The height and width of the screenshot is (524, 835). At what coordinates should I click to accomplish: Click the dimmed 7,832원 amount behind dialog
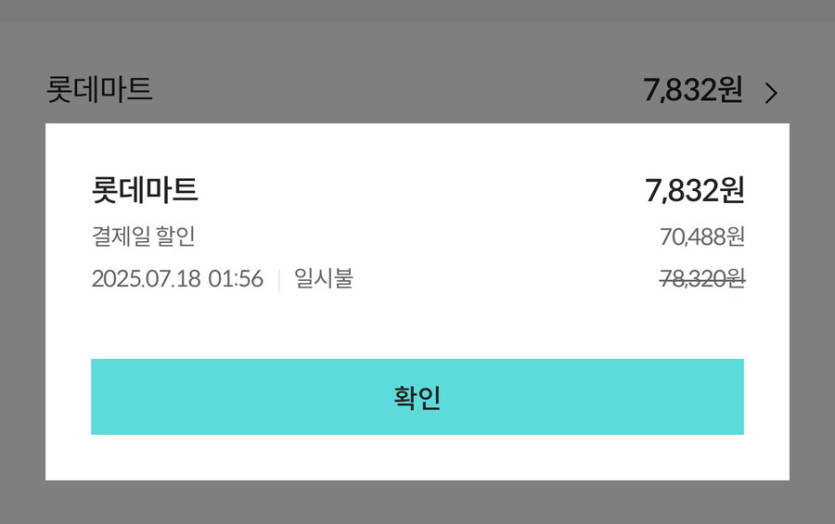point(693,91)
